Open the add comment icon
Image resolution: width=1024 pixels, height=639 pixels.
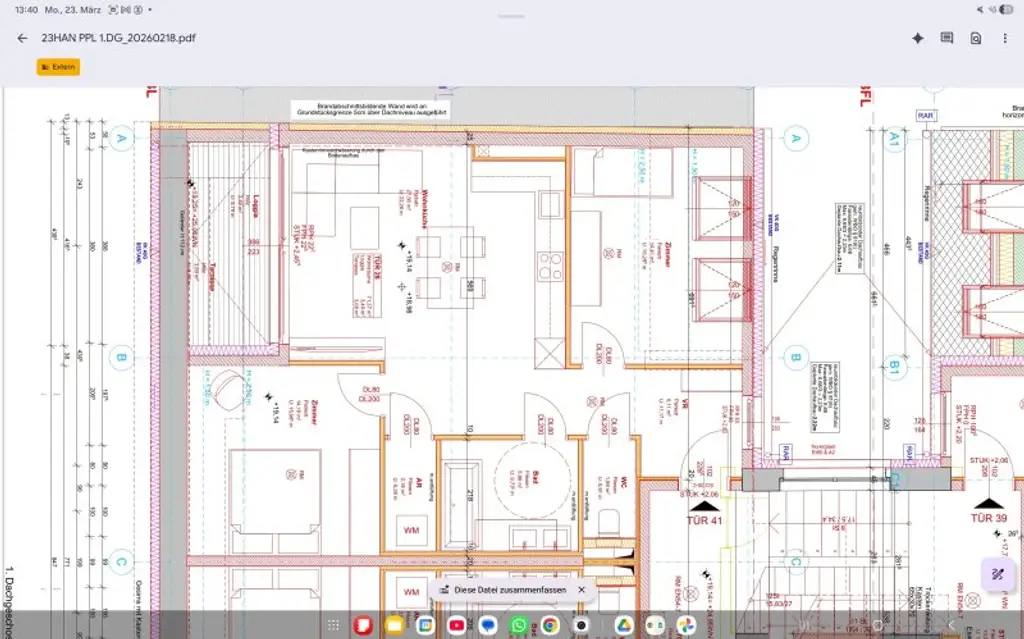point(946,38)
